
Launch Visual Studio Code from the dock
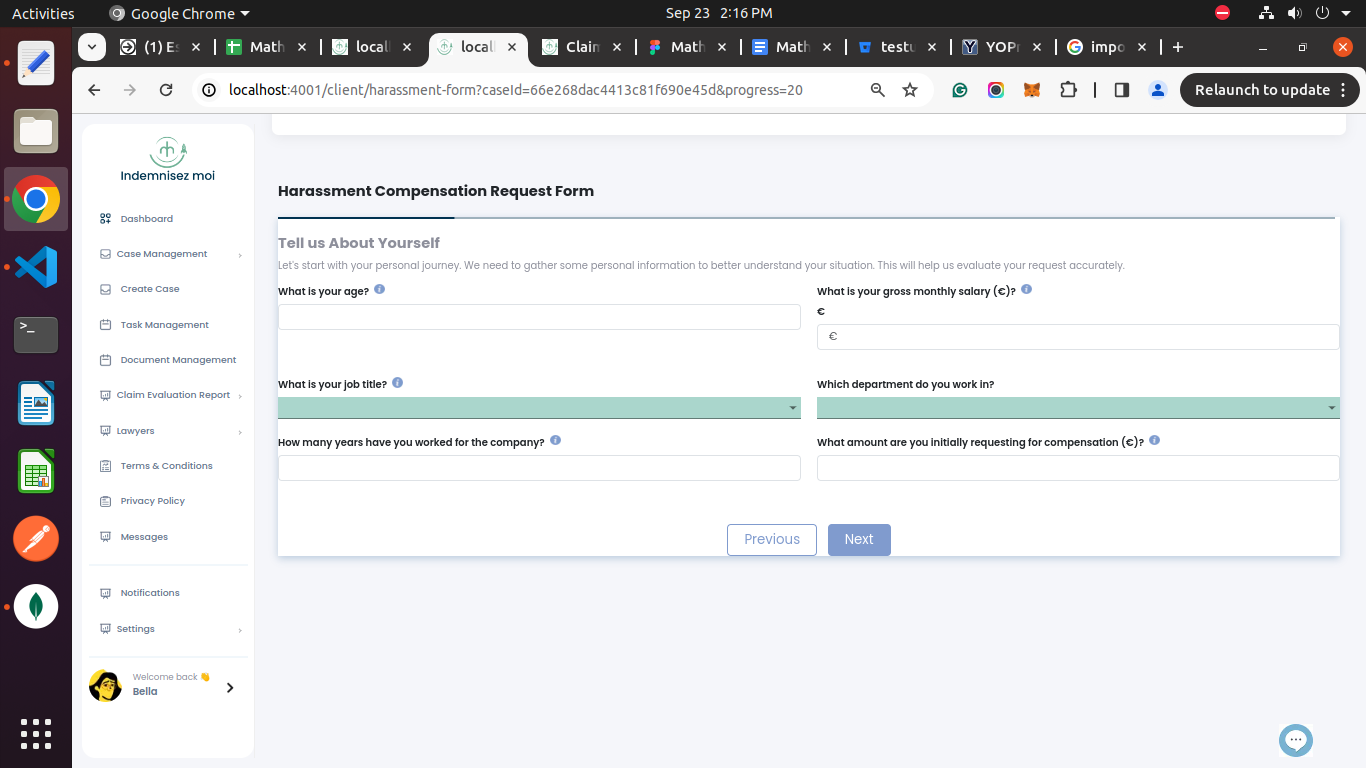click(36, 267)
